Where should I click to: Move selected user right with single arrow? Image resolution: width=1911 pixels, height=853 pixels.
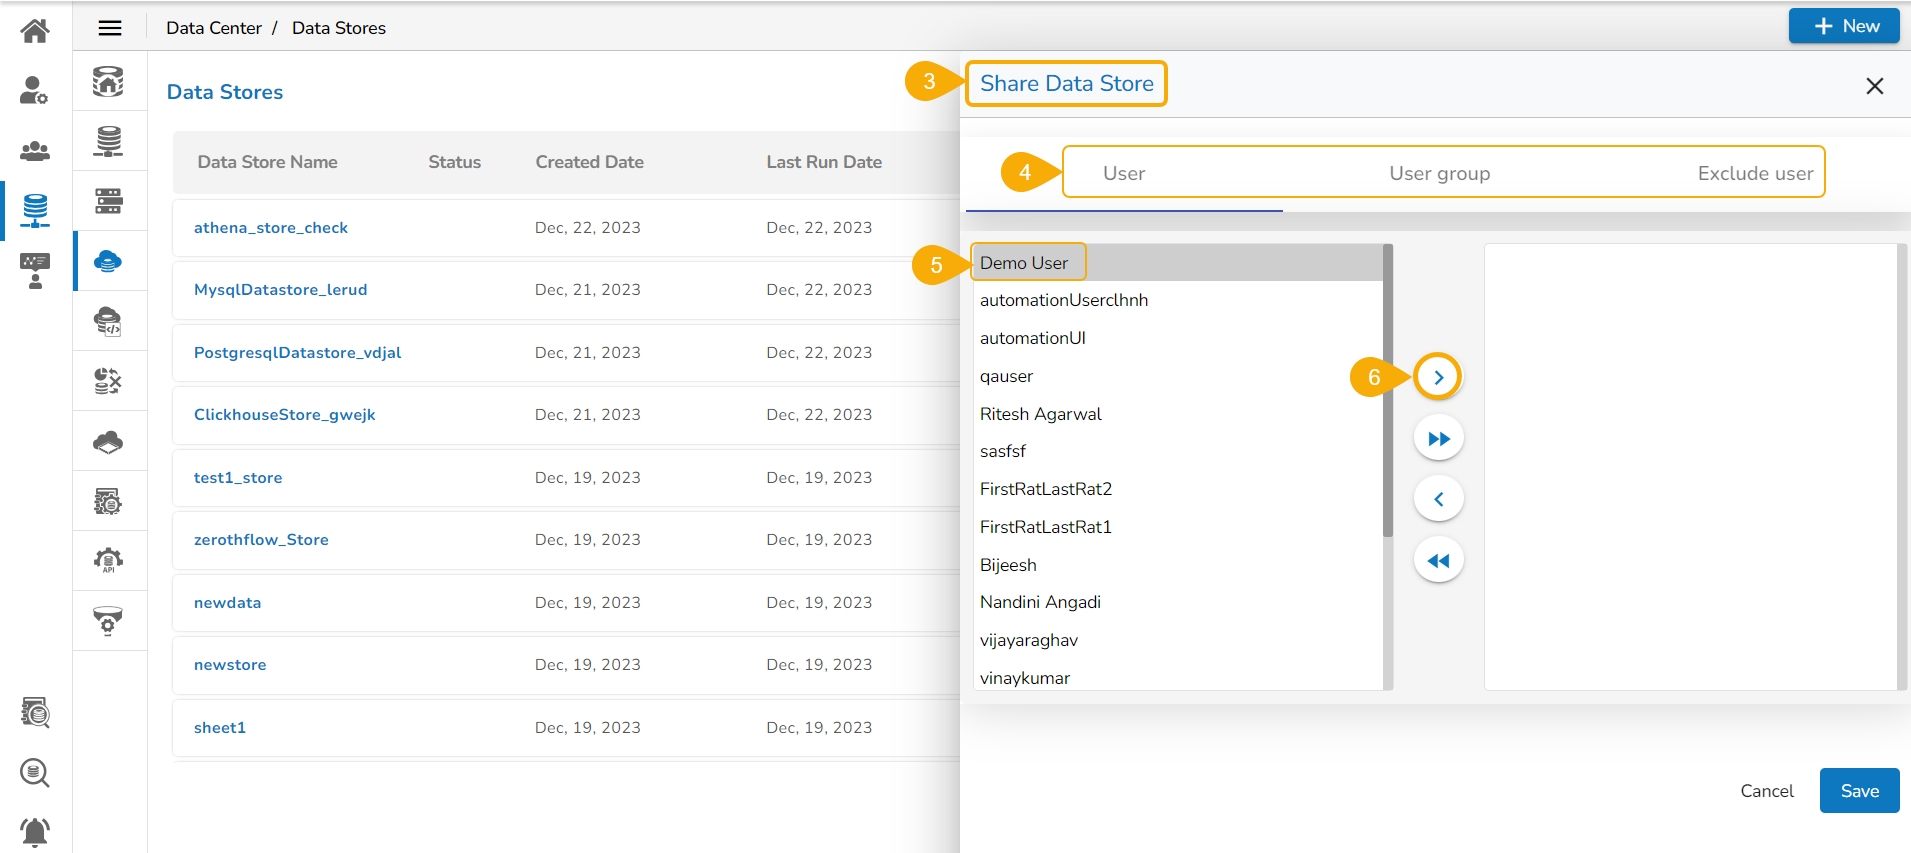coord(1438,377)
